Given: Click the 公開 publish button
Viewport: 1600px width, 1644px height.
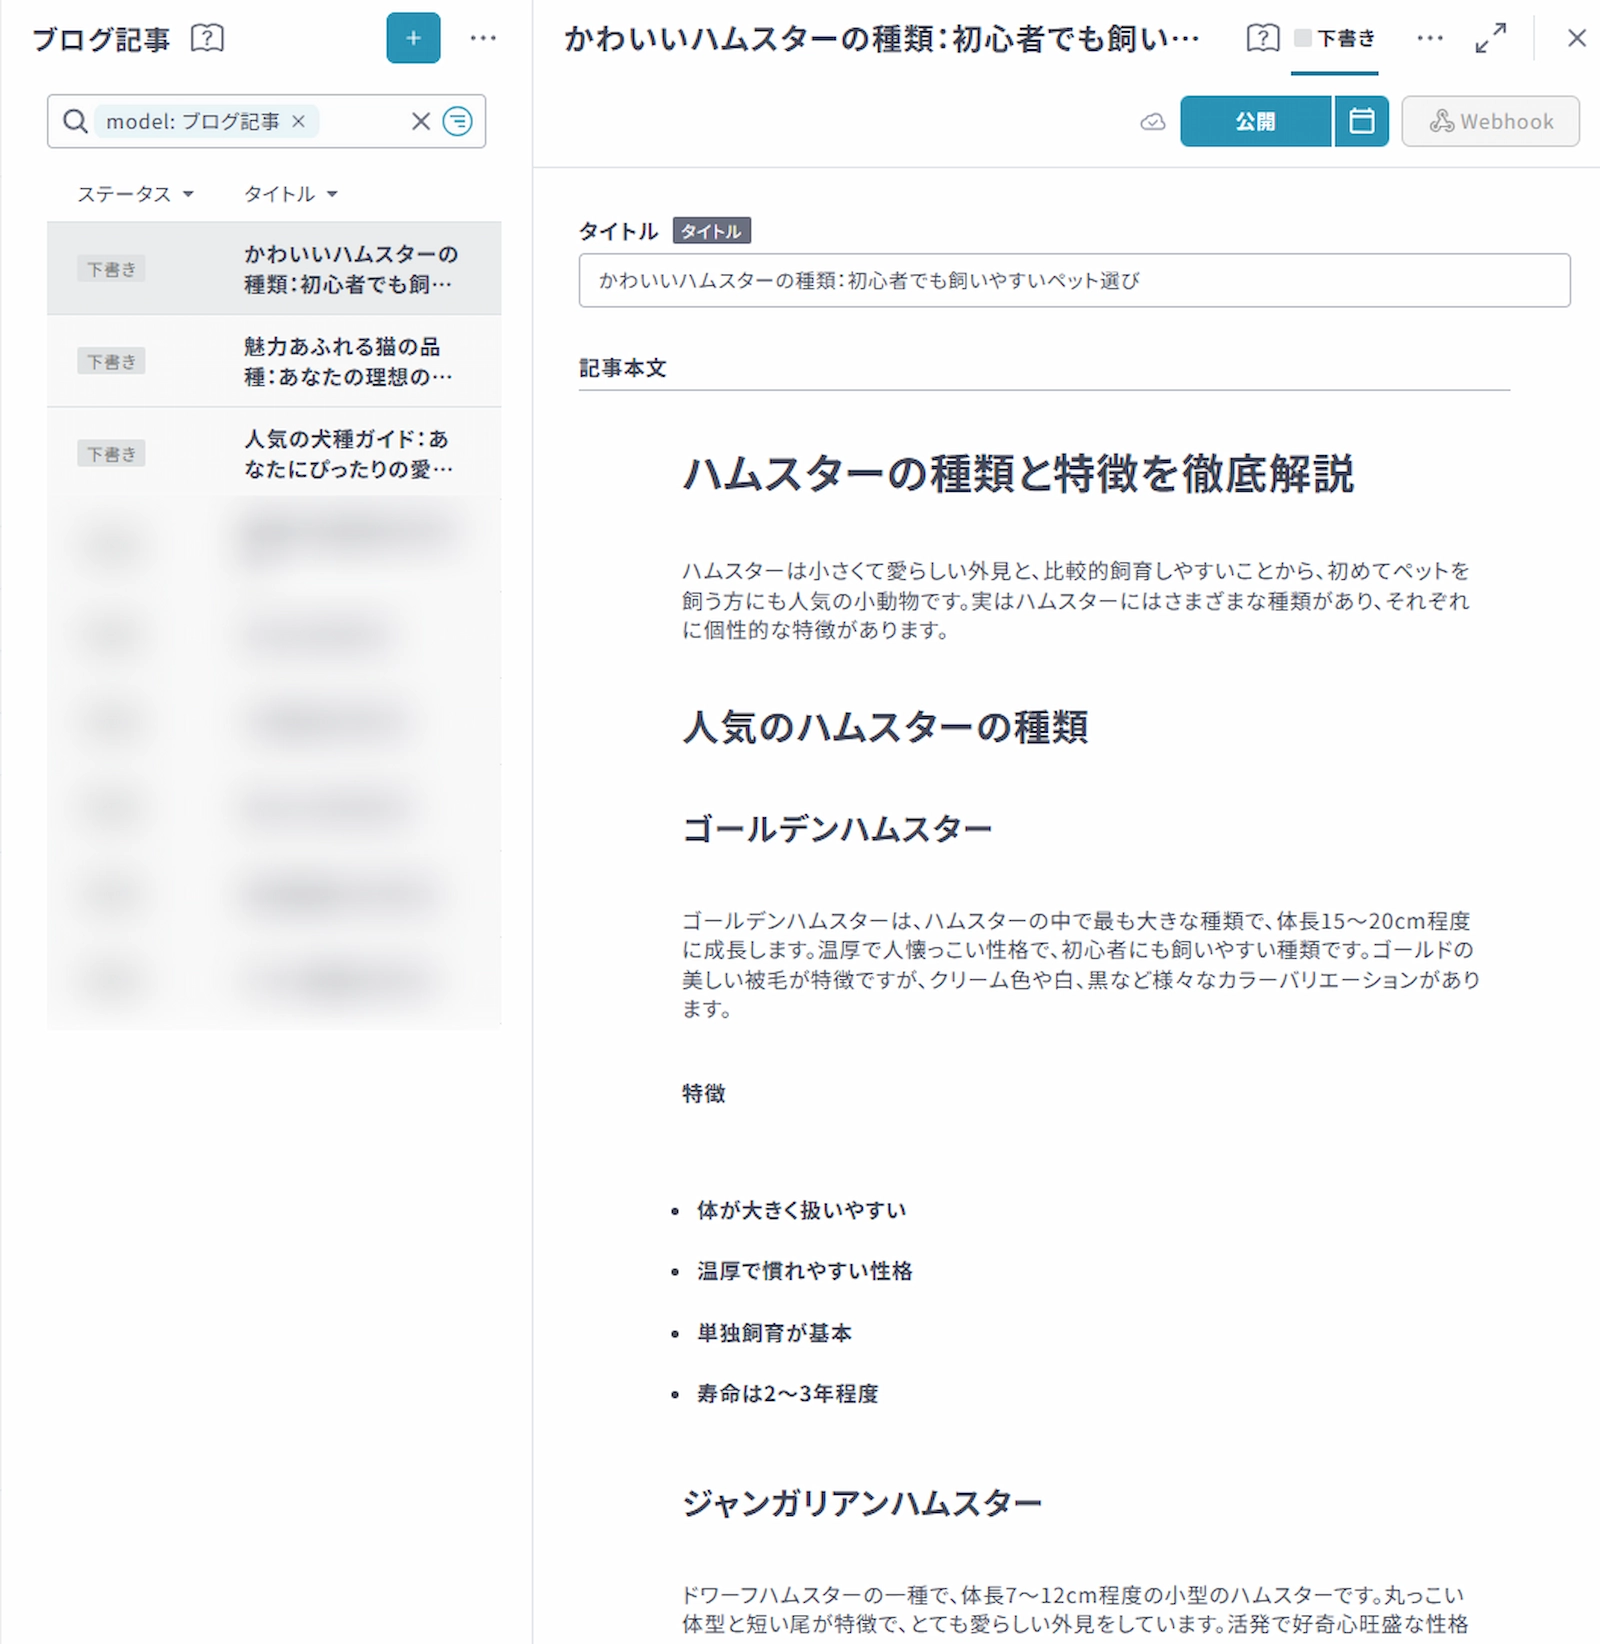Looking at the screenshot, I should coord(1255,121).
